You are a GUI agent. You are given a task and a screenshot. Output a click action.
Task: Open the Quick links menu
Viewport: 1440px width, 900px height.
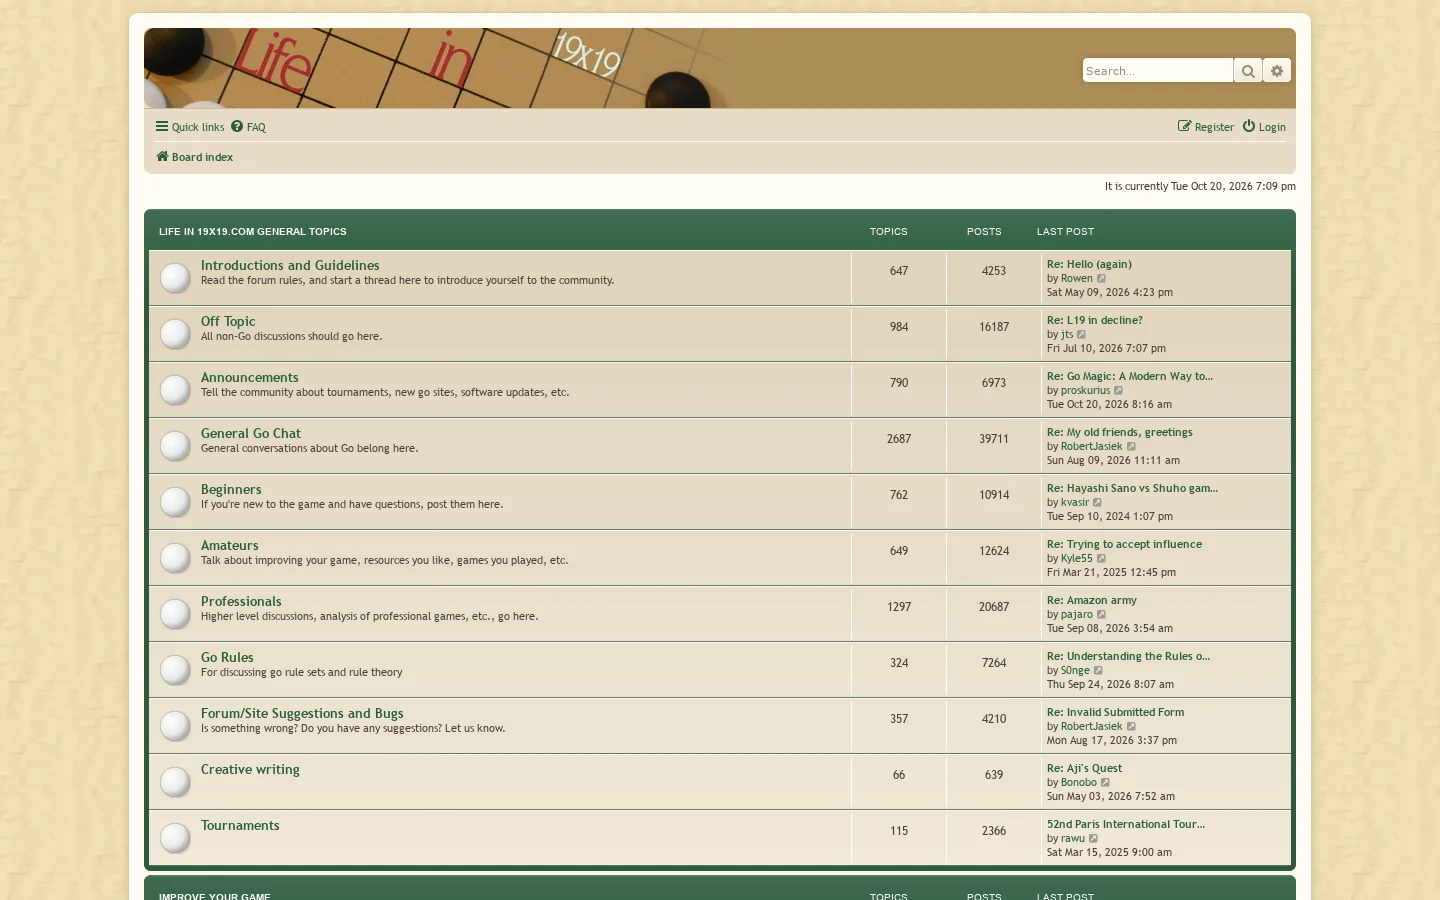click(190, 127)
